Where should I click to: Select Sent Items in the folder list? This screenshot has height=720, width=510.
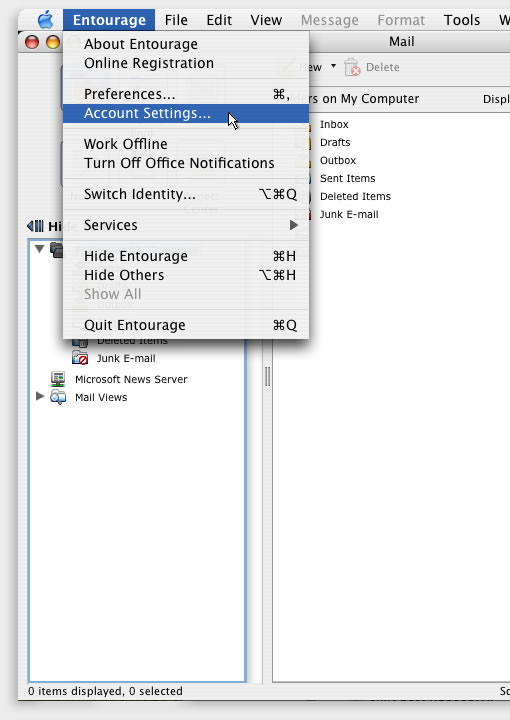tap(347, 178)
